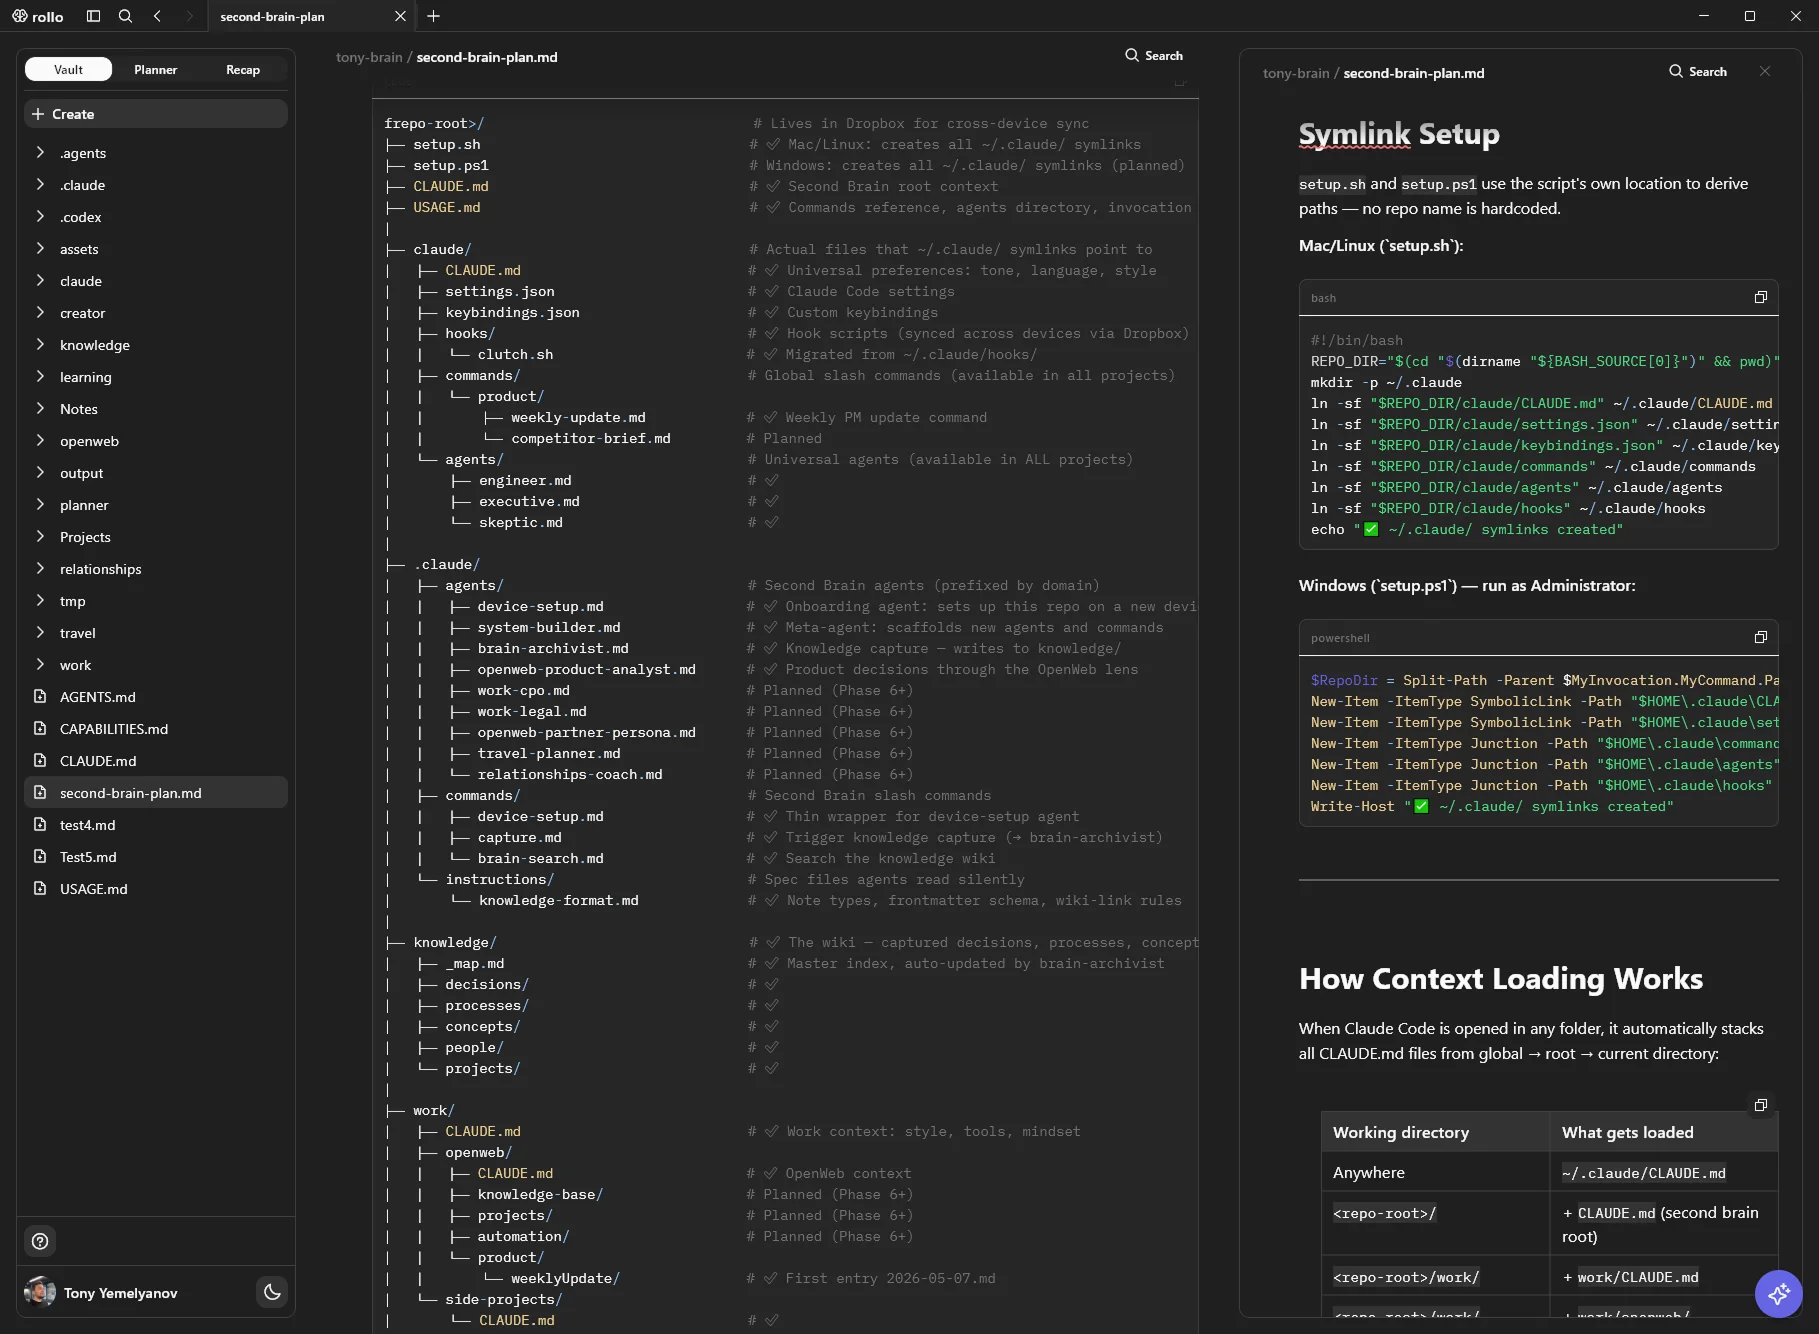The width and height of the screenshot is (1819, 1334).
Task: Switch to the Vault tab
Action: point(69,69)
